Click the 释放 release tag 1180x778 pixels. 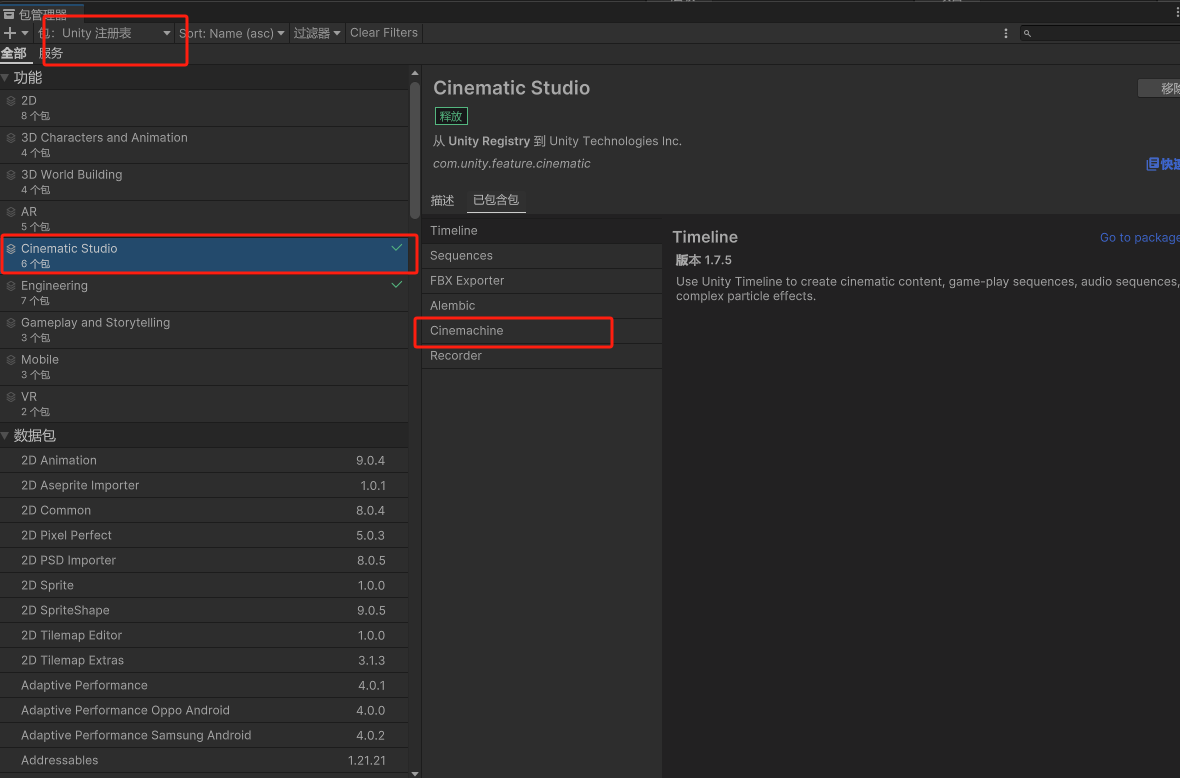[451, 116]
